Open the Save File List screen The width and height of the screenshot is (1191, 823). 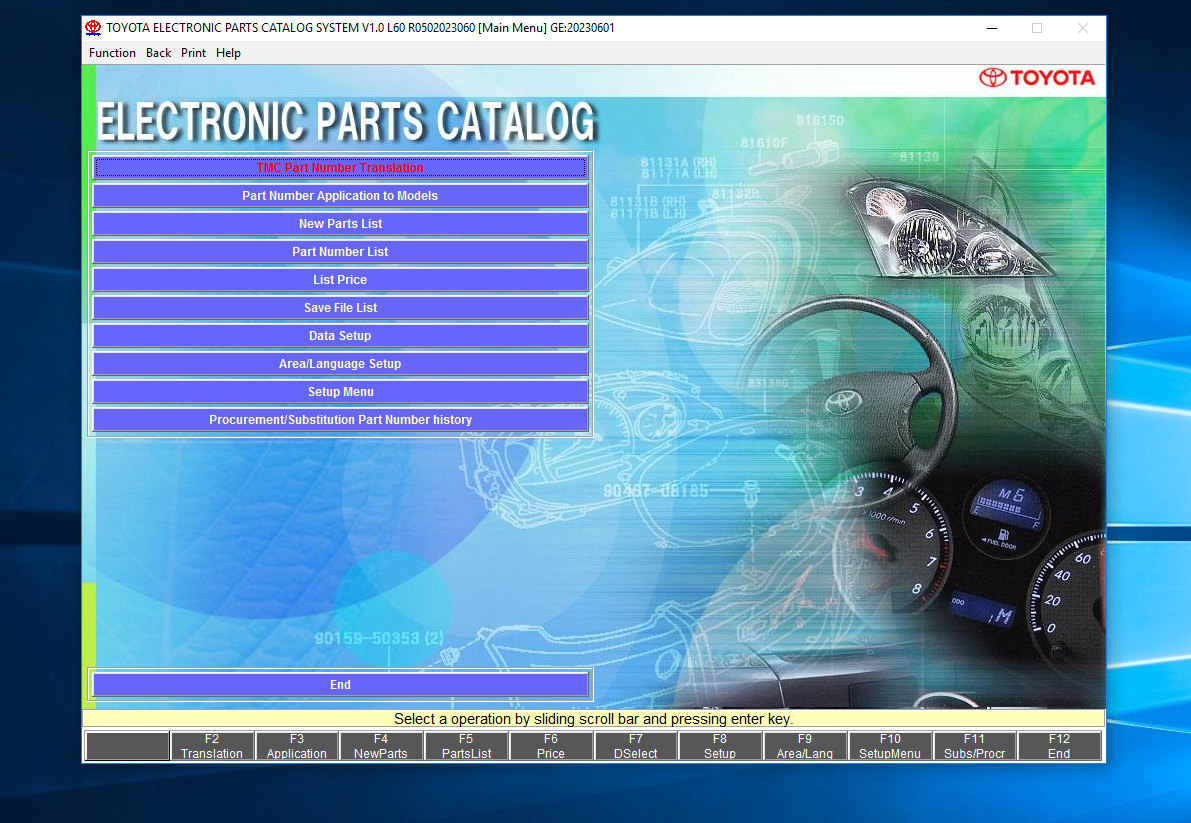340,307
